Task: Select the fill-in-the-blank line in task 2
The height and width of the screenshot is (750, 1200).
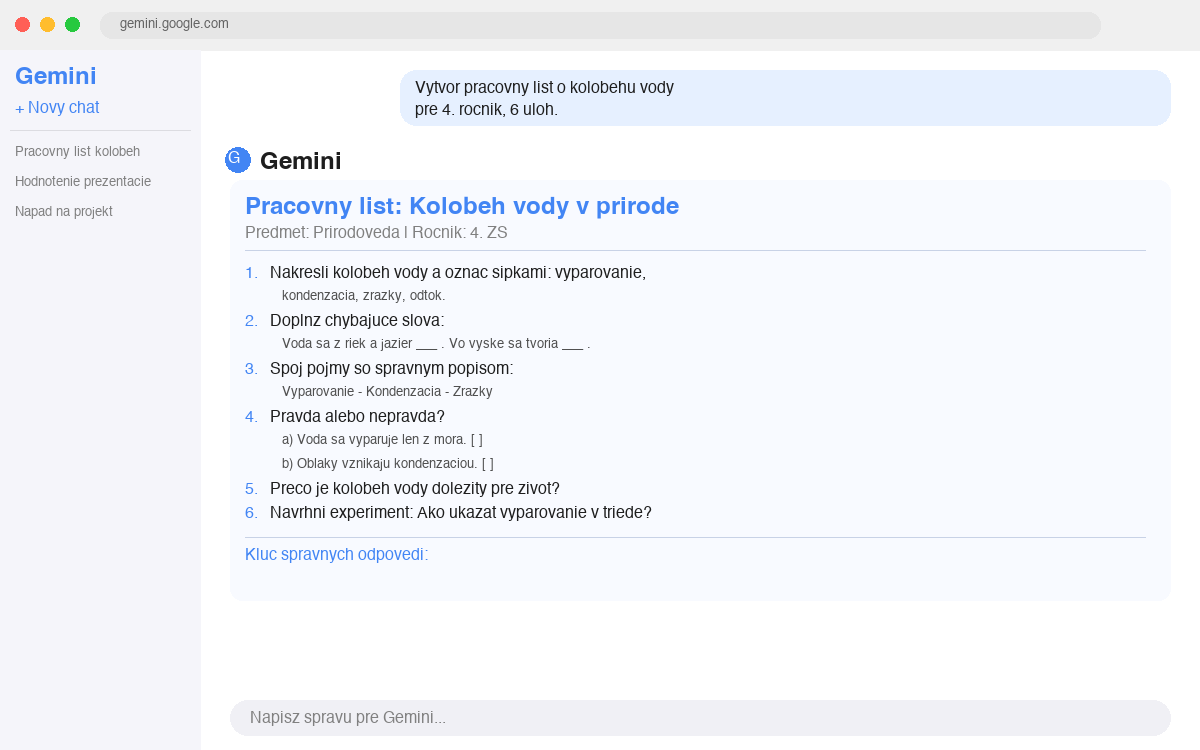Action: tap(434, 343)
